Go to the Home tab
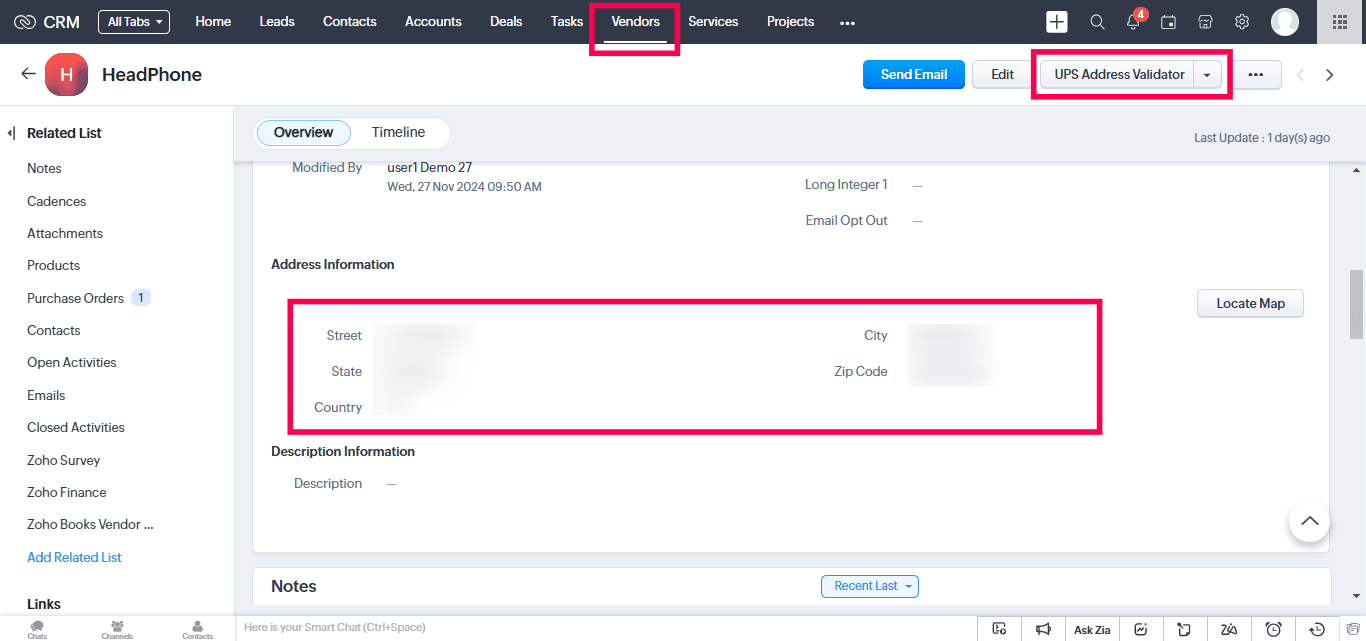Screen dimensions: 1366x641 213,21
